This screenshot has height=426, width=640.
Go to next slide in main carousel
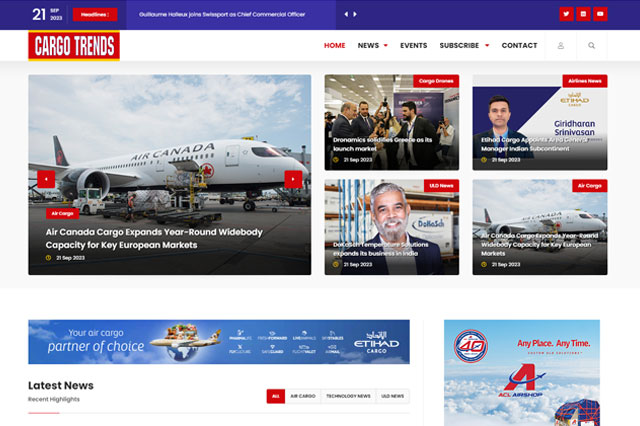pyautogui.click(x=293, y=179)
